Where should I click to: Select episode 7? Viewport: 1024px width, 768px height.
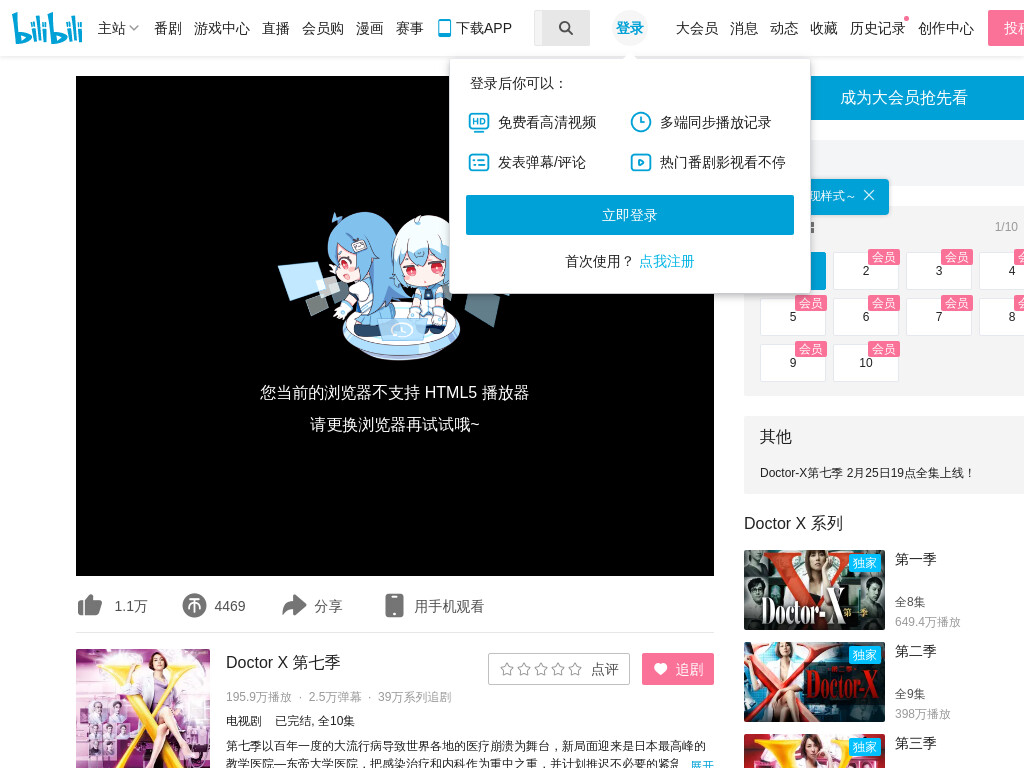[x=938, y=317]
